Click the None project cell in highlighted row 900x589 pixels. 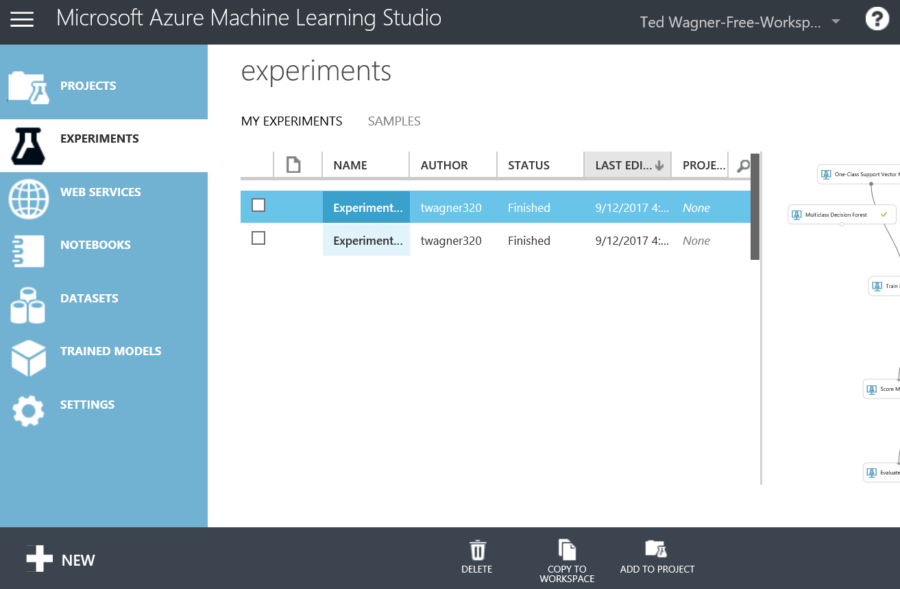(696, 208)
